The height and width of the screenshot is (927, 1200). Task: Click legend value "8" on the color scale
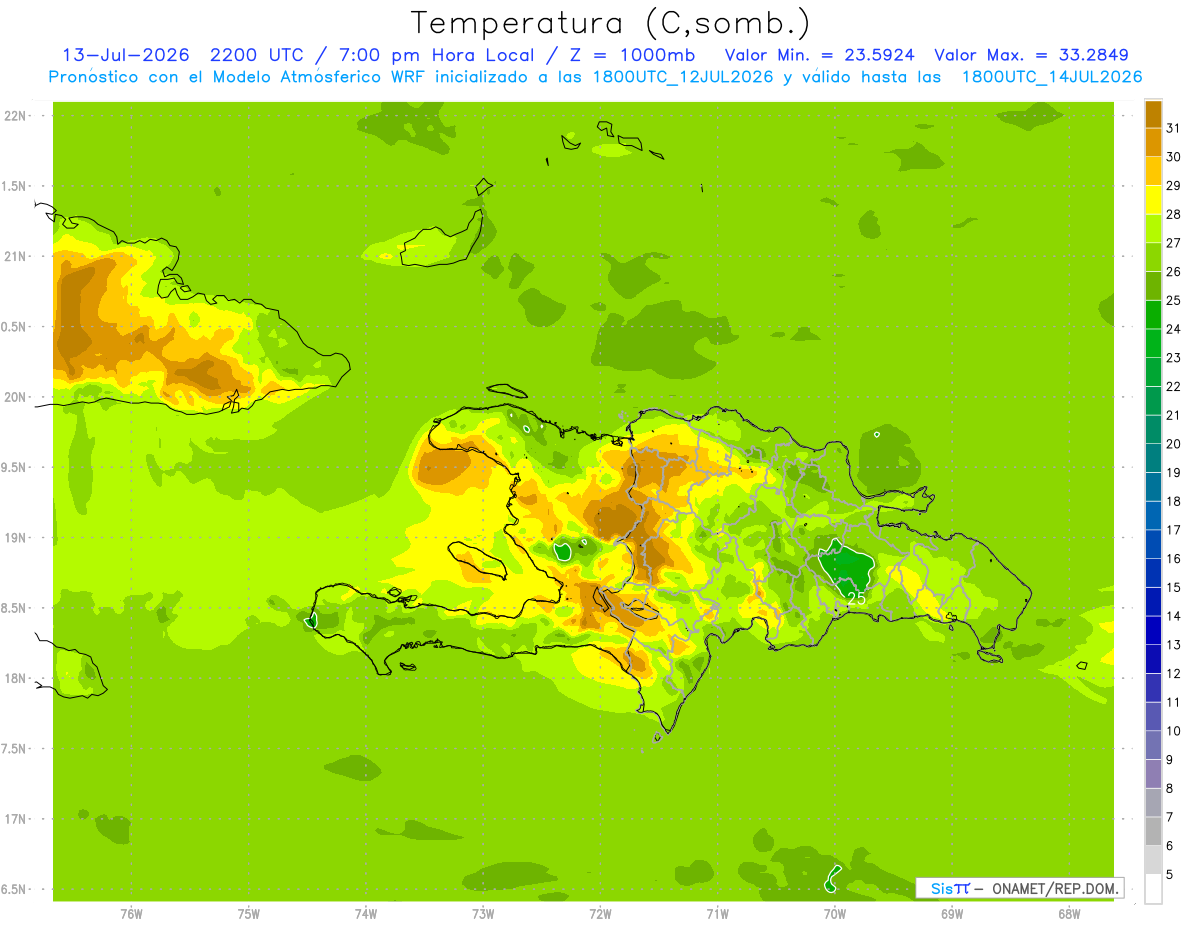1170,789
